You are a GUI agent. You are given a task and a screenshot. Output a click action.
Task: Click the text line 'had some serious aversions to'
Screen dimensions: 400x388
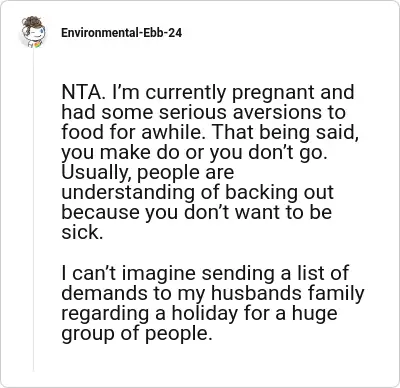tap(203, 112)
